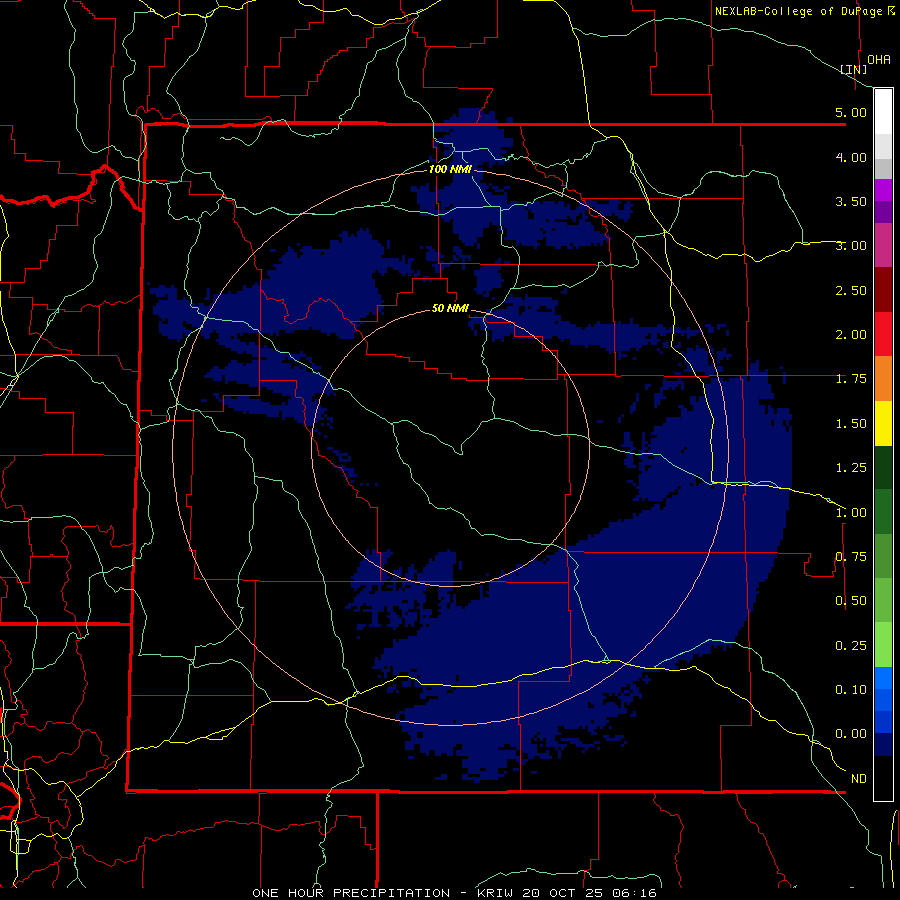Select the black ND swatch in legend
The image size is (900, 900).
(883, 778)
